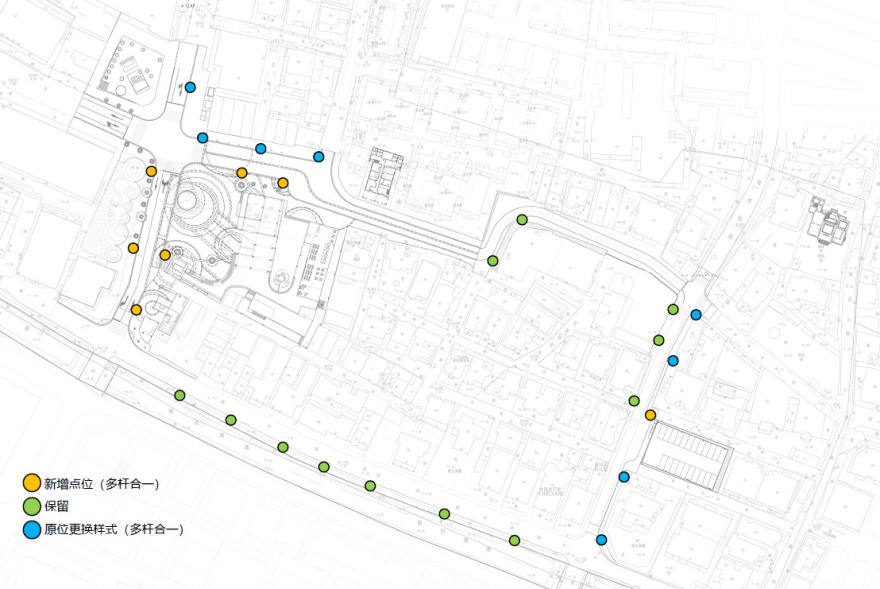Click the blue marker next to the hatched rectangular building

(x=624, y=476)
